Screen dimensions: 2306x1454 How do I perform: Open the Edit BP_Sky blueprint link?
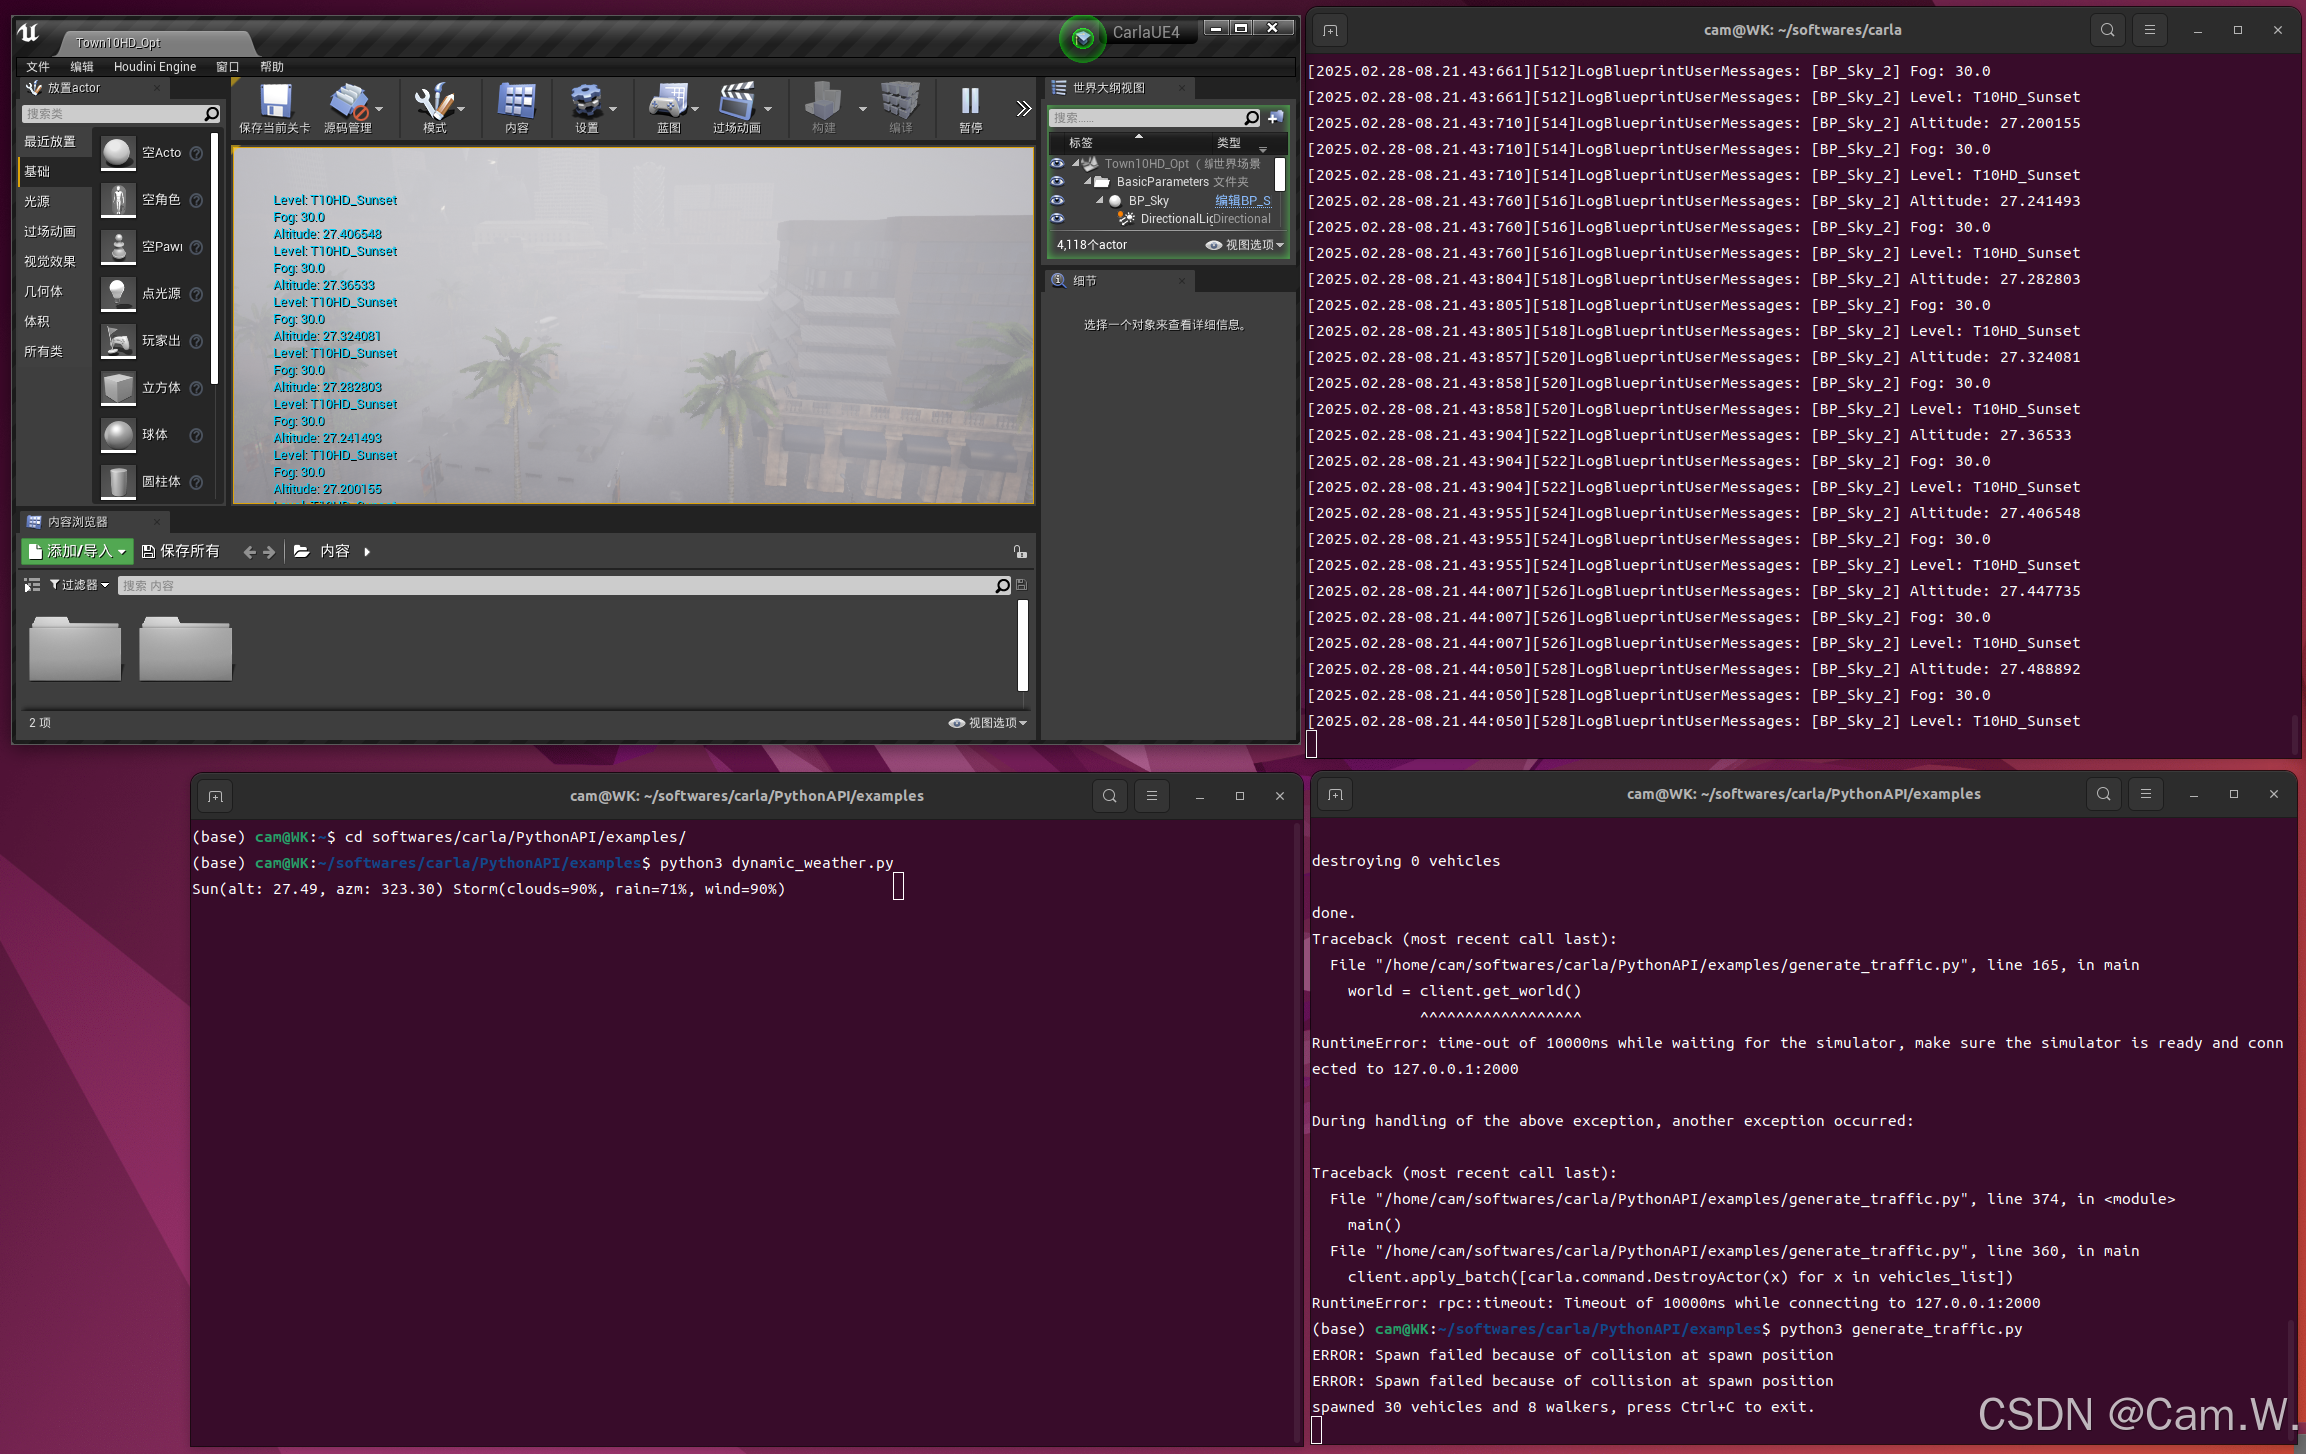coord(1243,200)
